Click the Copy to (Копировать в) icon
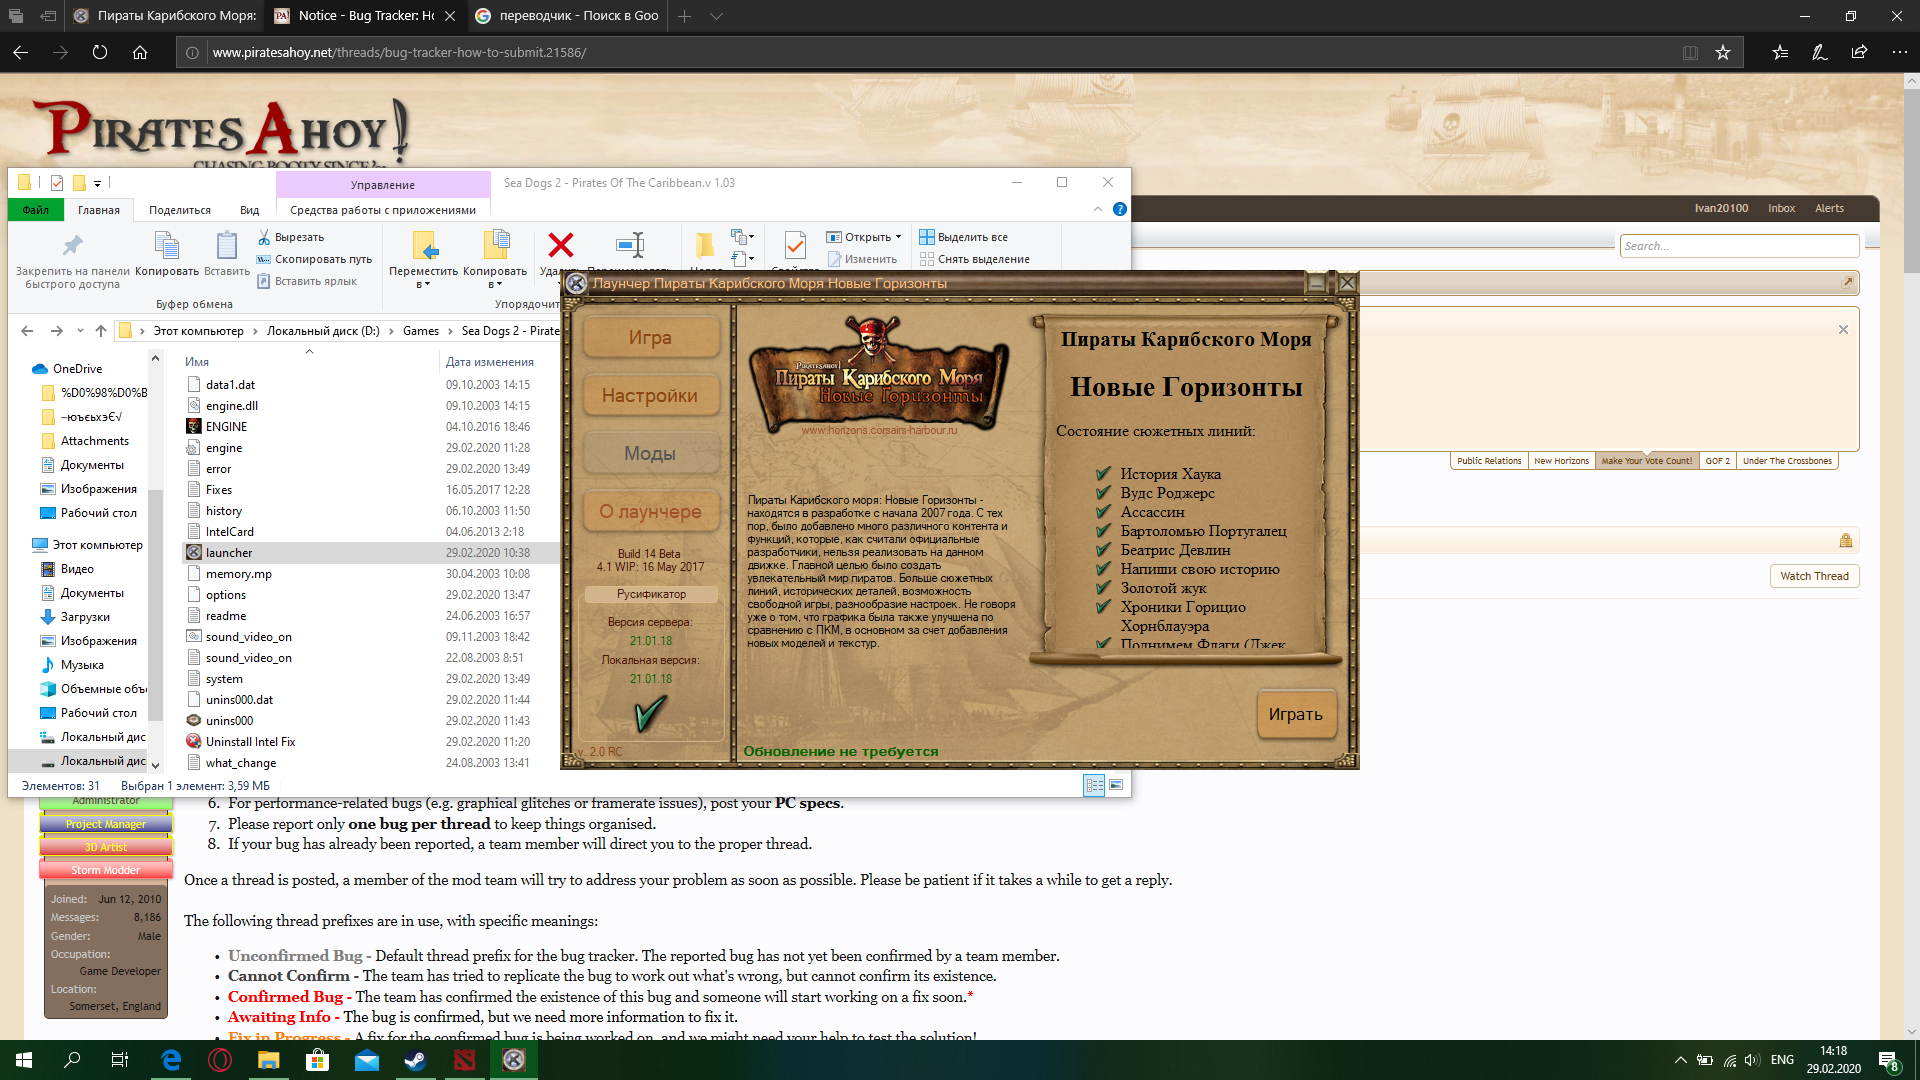This screenshot has width=1920, height=1080. coord(496,246)
